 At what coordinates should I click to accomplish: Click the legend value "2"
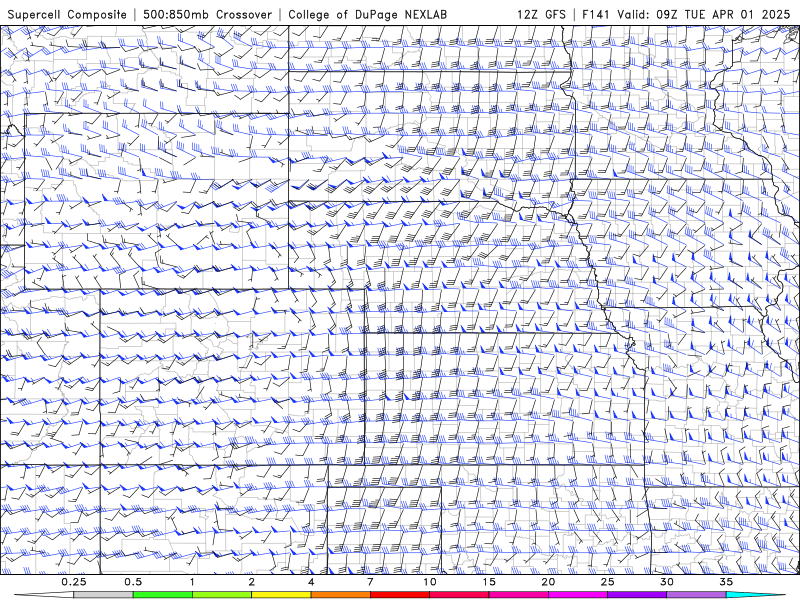tap(252, 582)
